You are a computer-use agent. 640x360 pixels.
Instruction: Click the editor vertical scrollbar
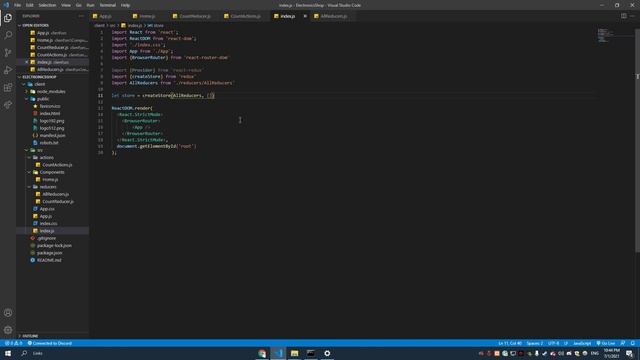coord(637,139)
